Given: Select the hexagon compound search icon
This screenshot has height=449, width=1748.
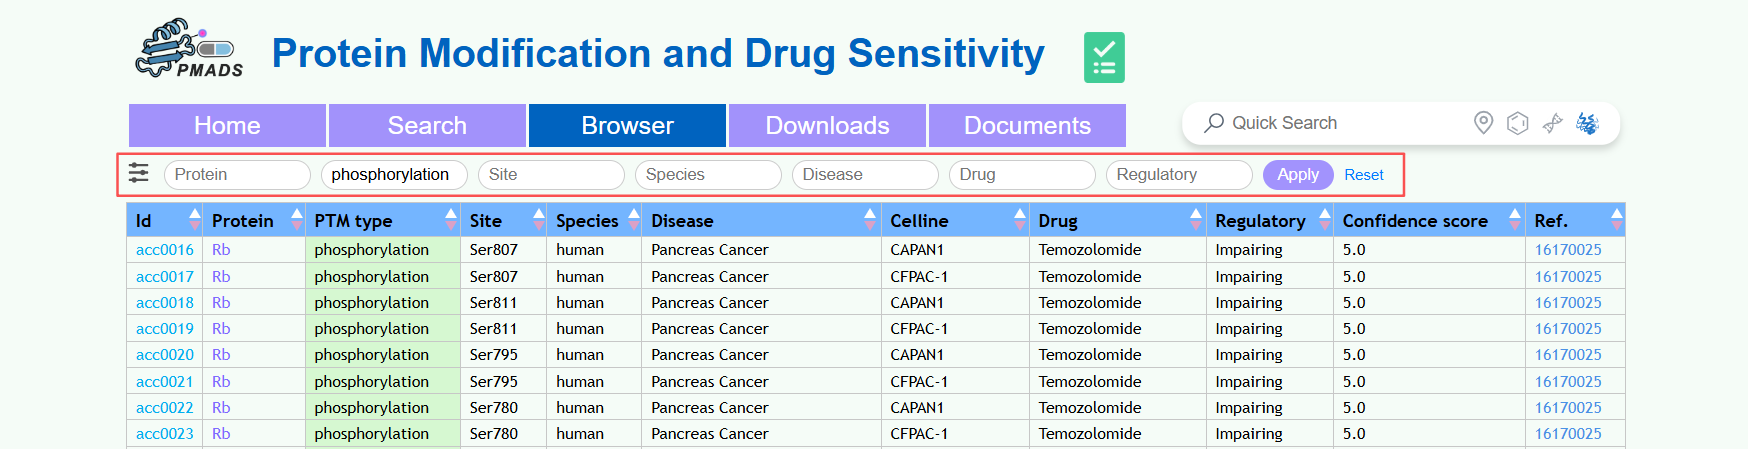Looking at the screenshot, I should click(1517, 123).
